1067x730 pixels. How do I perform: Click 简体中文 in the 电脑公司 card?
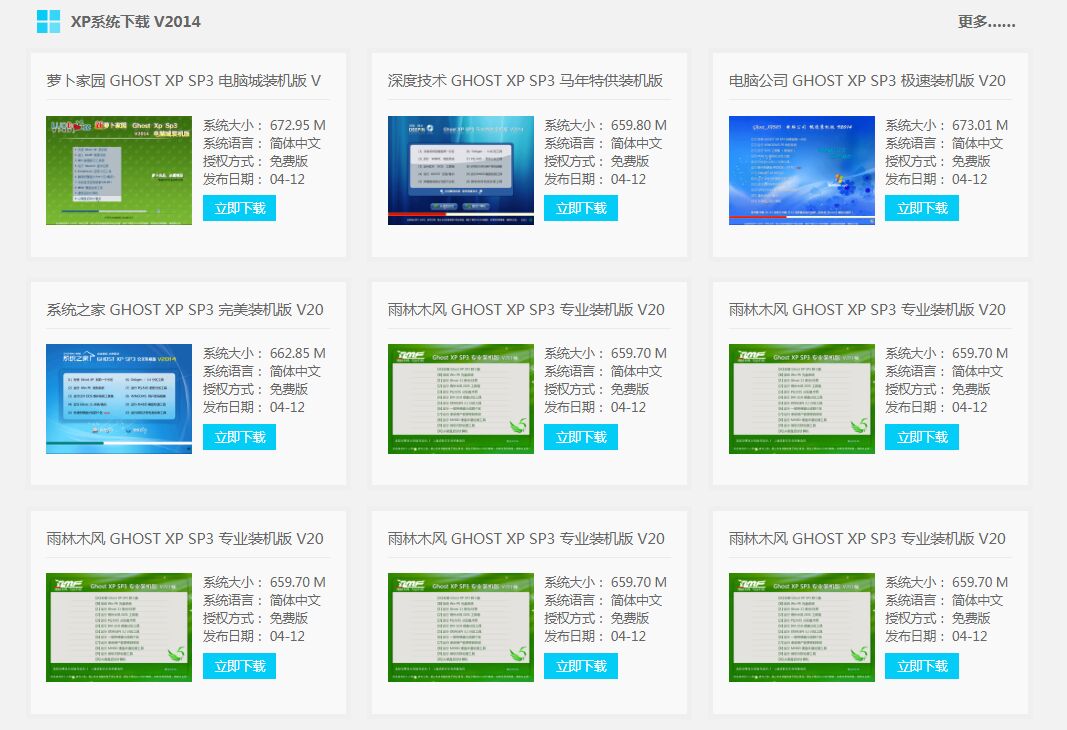click(x=977, y=144)
